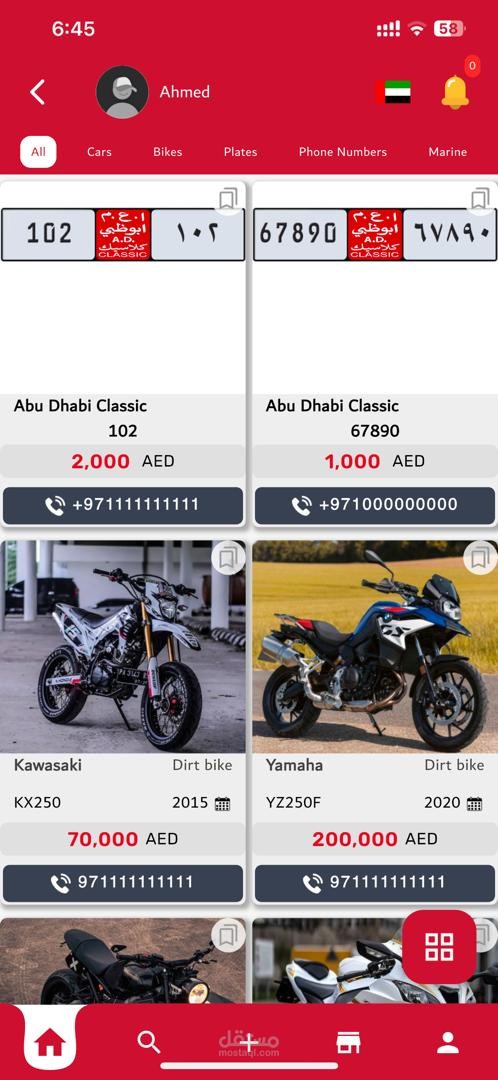Tap the back arrow icon
Screen dimensions: 498x1080
(38, 92)
